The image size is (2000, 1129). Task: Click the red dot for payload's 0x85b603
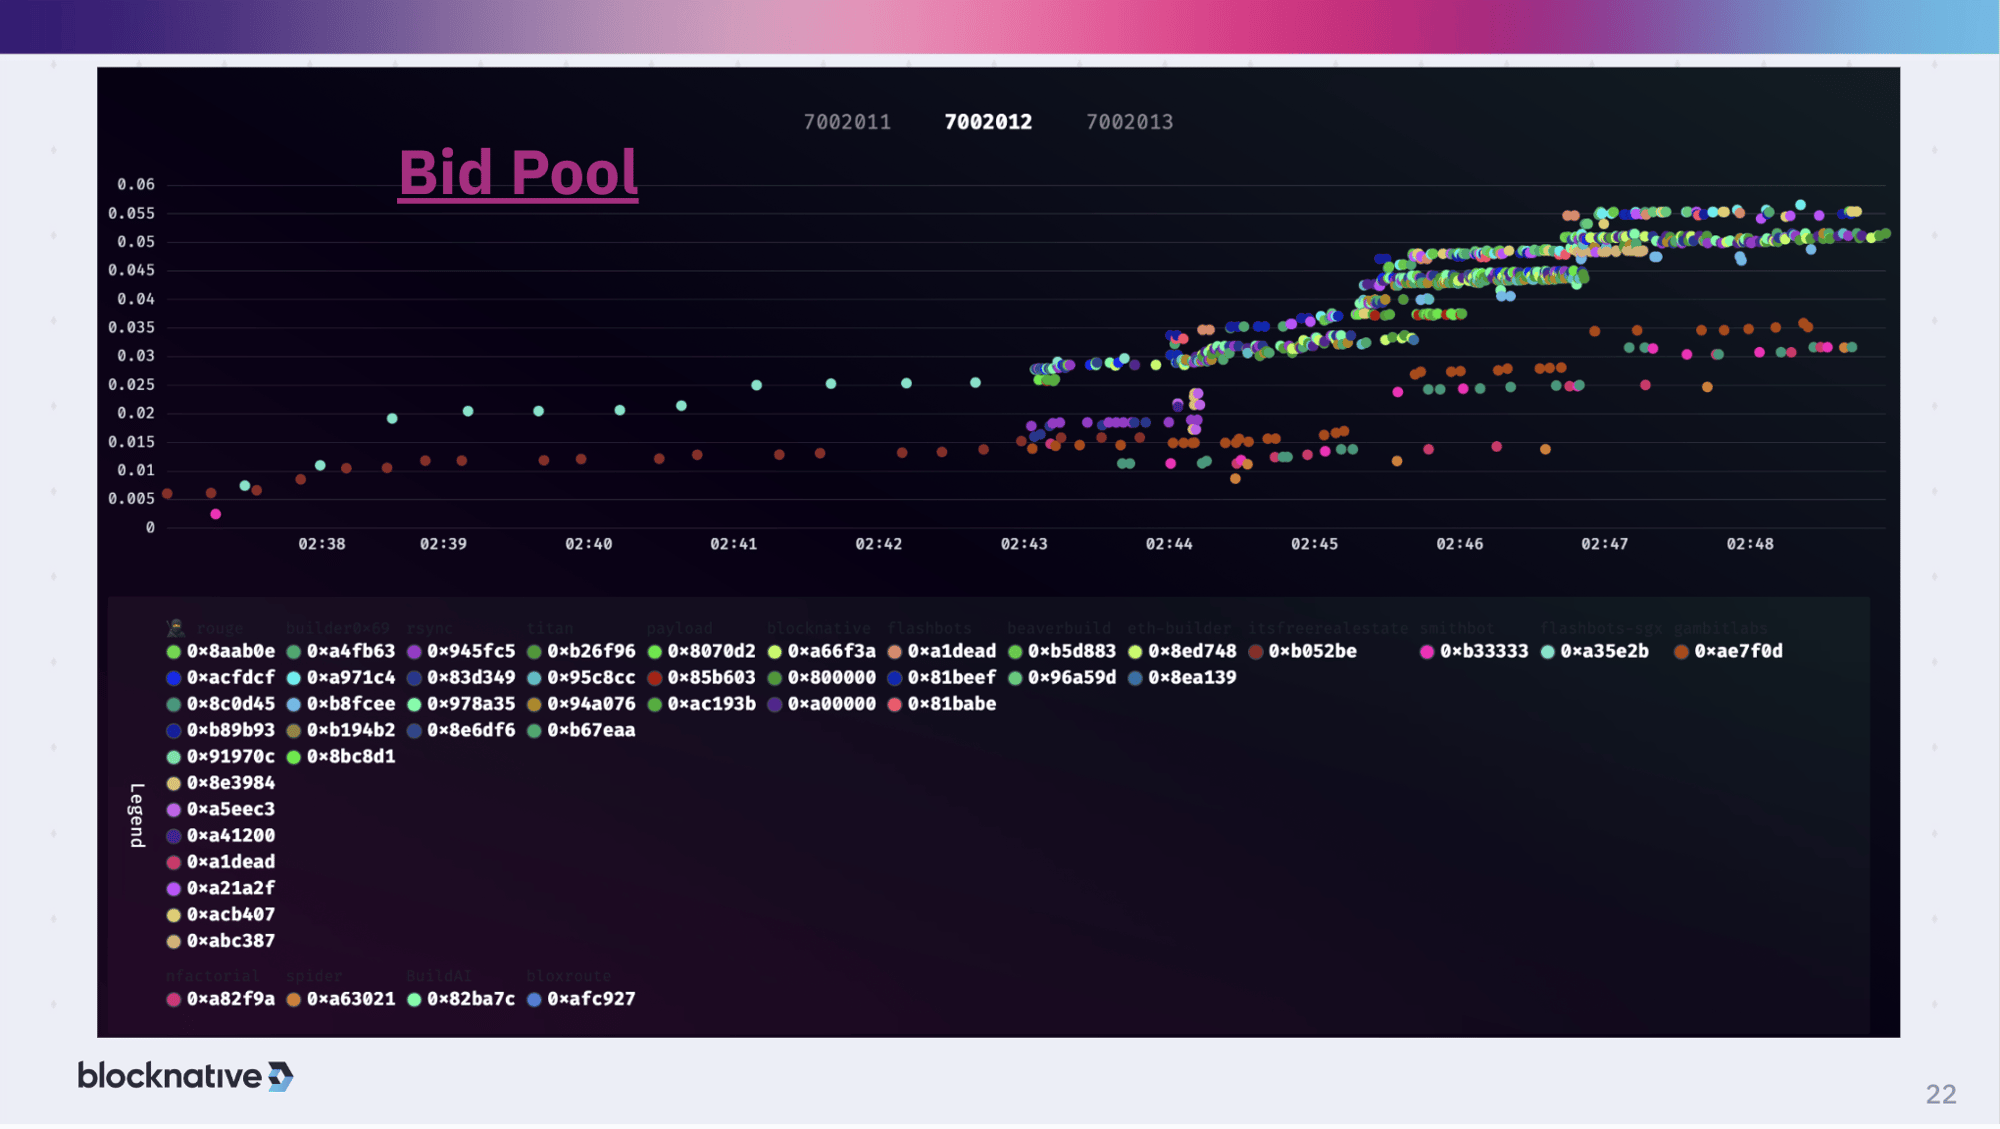point(655,677)
